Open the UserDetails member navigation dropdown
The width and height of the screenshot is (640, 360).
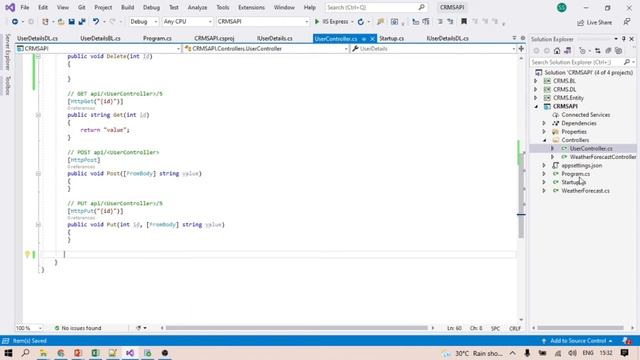433,49
